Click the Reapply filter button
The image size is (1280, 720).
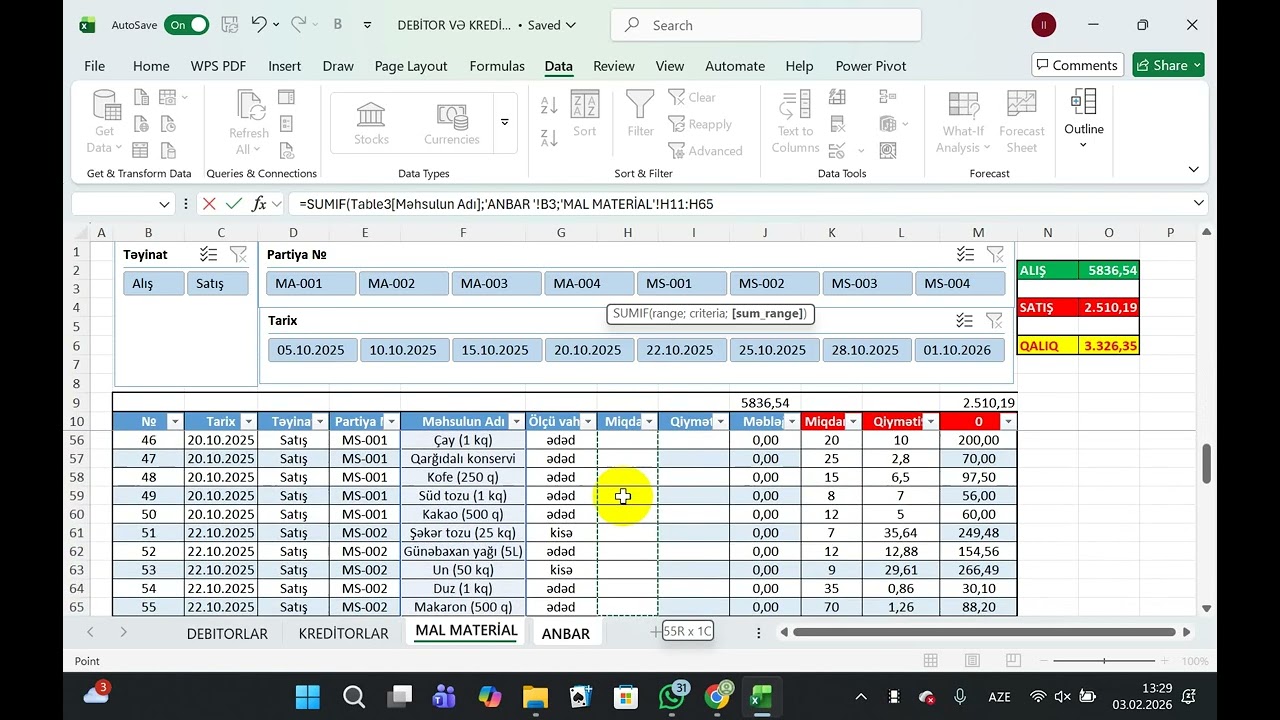(700, 124)
